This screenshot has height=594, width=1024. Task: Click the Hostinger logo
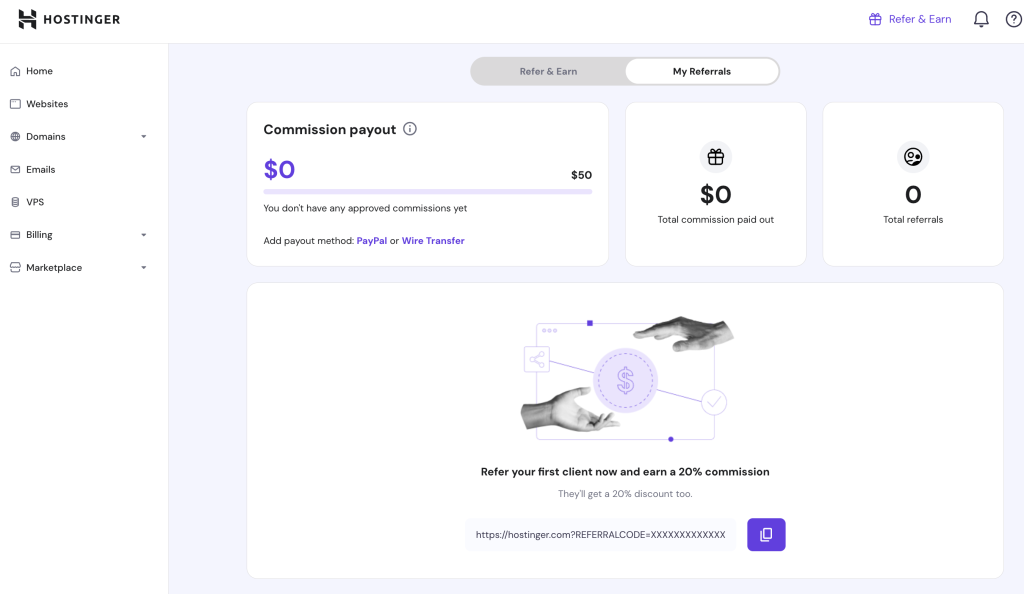coord(69,19)
